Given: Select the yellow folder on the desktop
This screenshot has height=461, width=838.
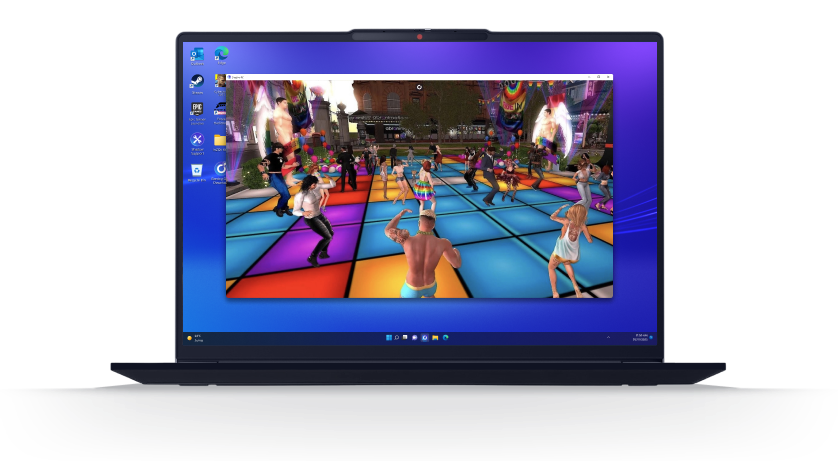Looking at the screenshot, I should click(220, 142).
